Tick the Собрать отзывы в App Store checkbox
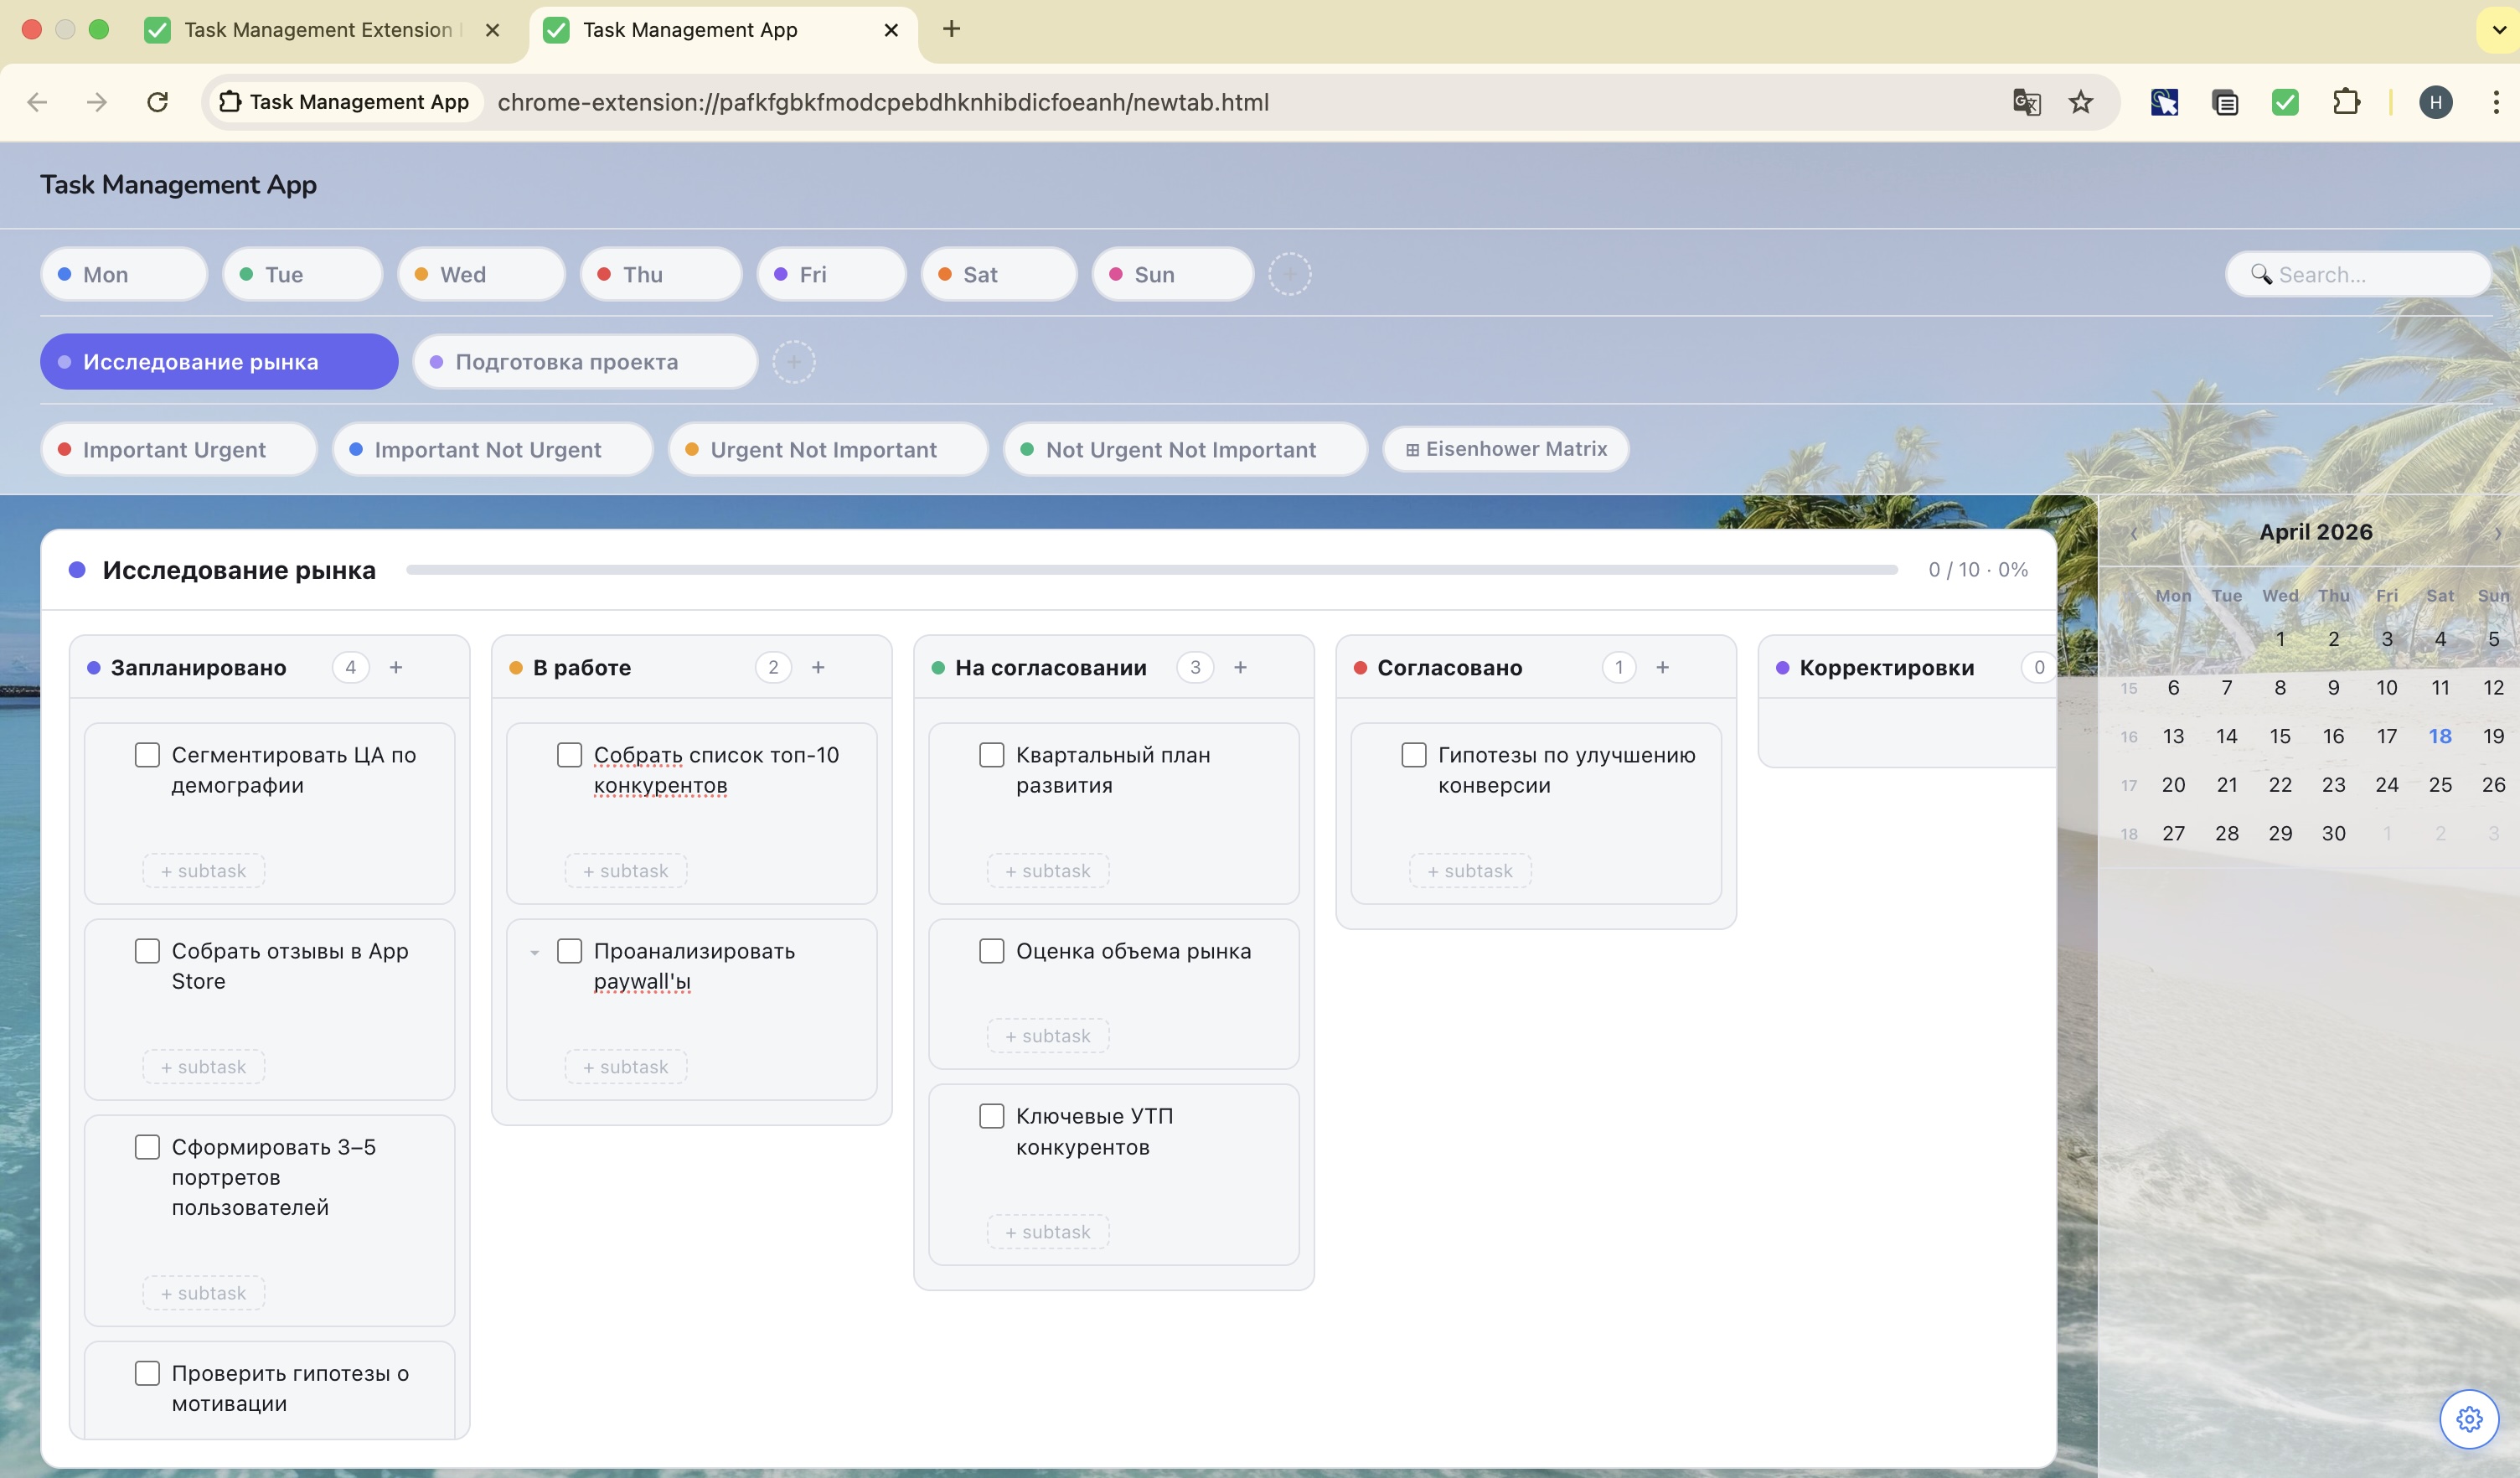 (147, 951)
